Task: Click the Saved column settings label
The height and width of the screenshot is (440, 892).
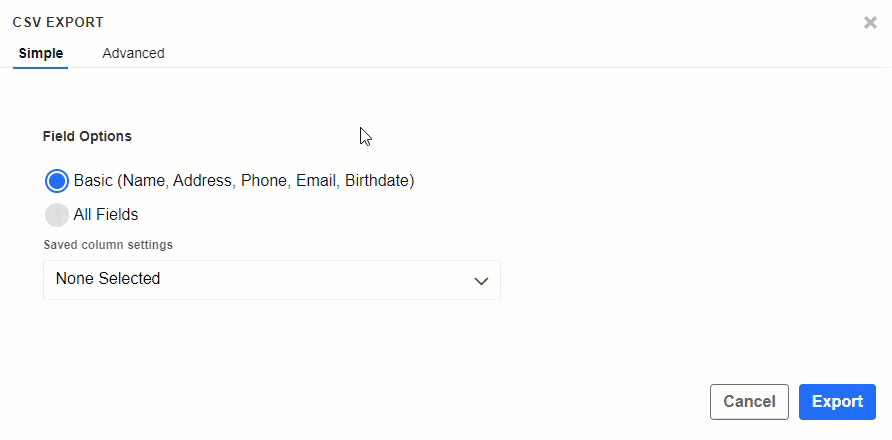Action: 108,245
